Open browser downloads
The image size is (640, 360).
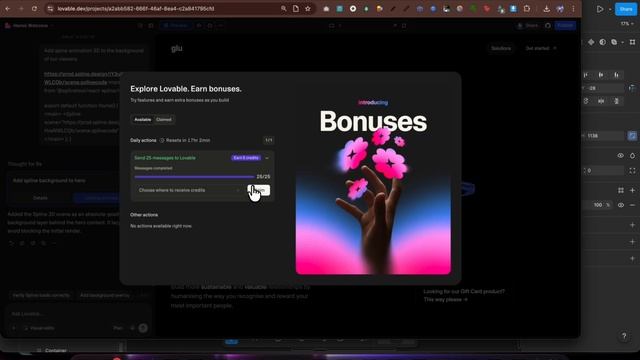(x=546, y=9)
